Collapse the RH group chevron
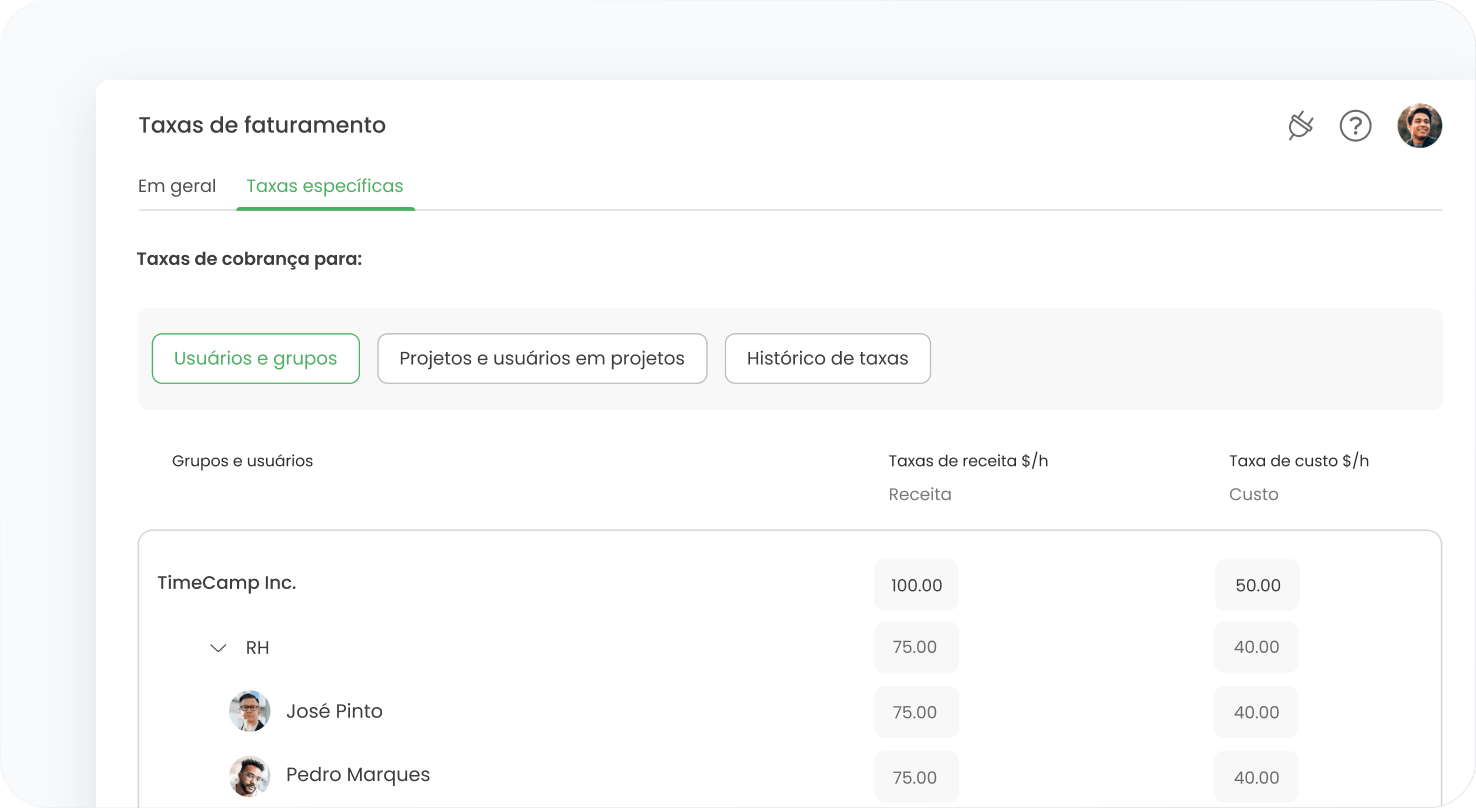1476x808 pixels. (x=218, y=648)
